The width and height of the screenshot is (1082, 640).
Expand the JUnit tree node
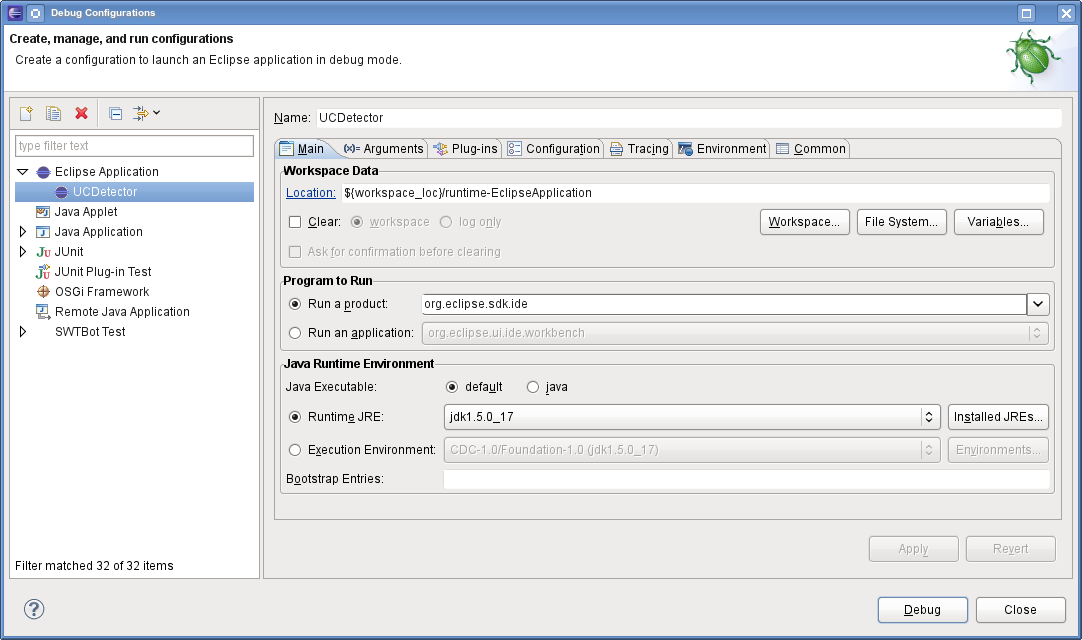coord(23,252)
